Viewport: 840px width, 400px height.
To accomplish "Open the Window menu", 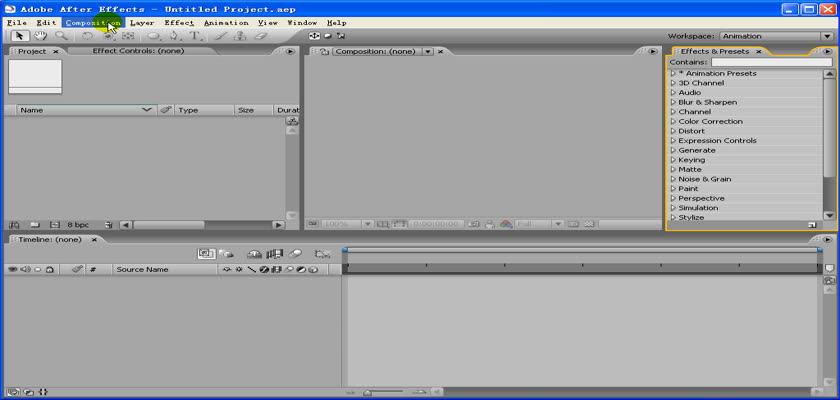I will click(x=302, y=23).
